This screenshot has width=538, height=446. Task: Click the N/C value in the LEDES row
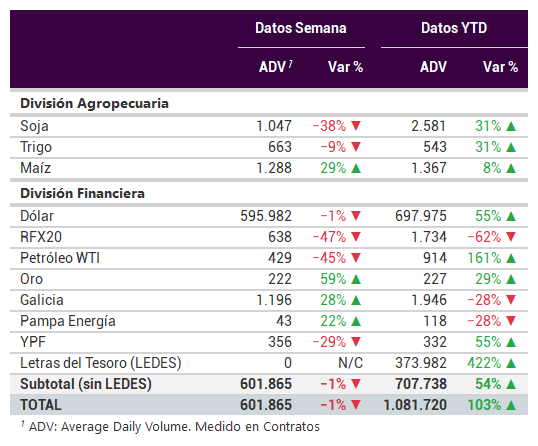point(350,363)
